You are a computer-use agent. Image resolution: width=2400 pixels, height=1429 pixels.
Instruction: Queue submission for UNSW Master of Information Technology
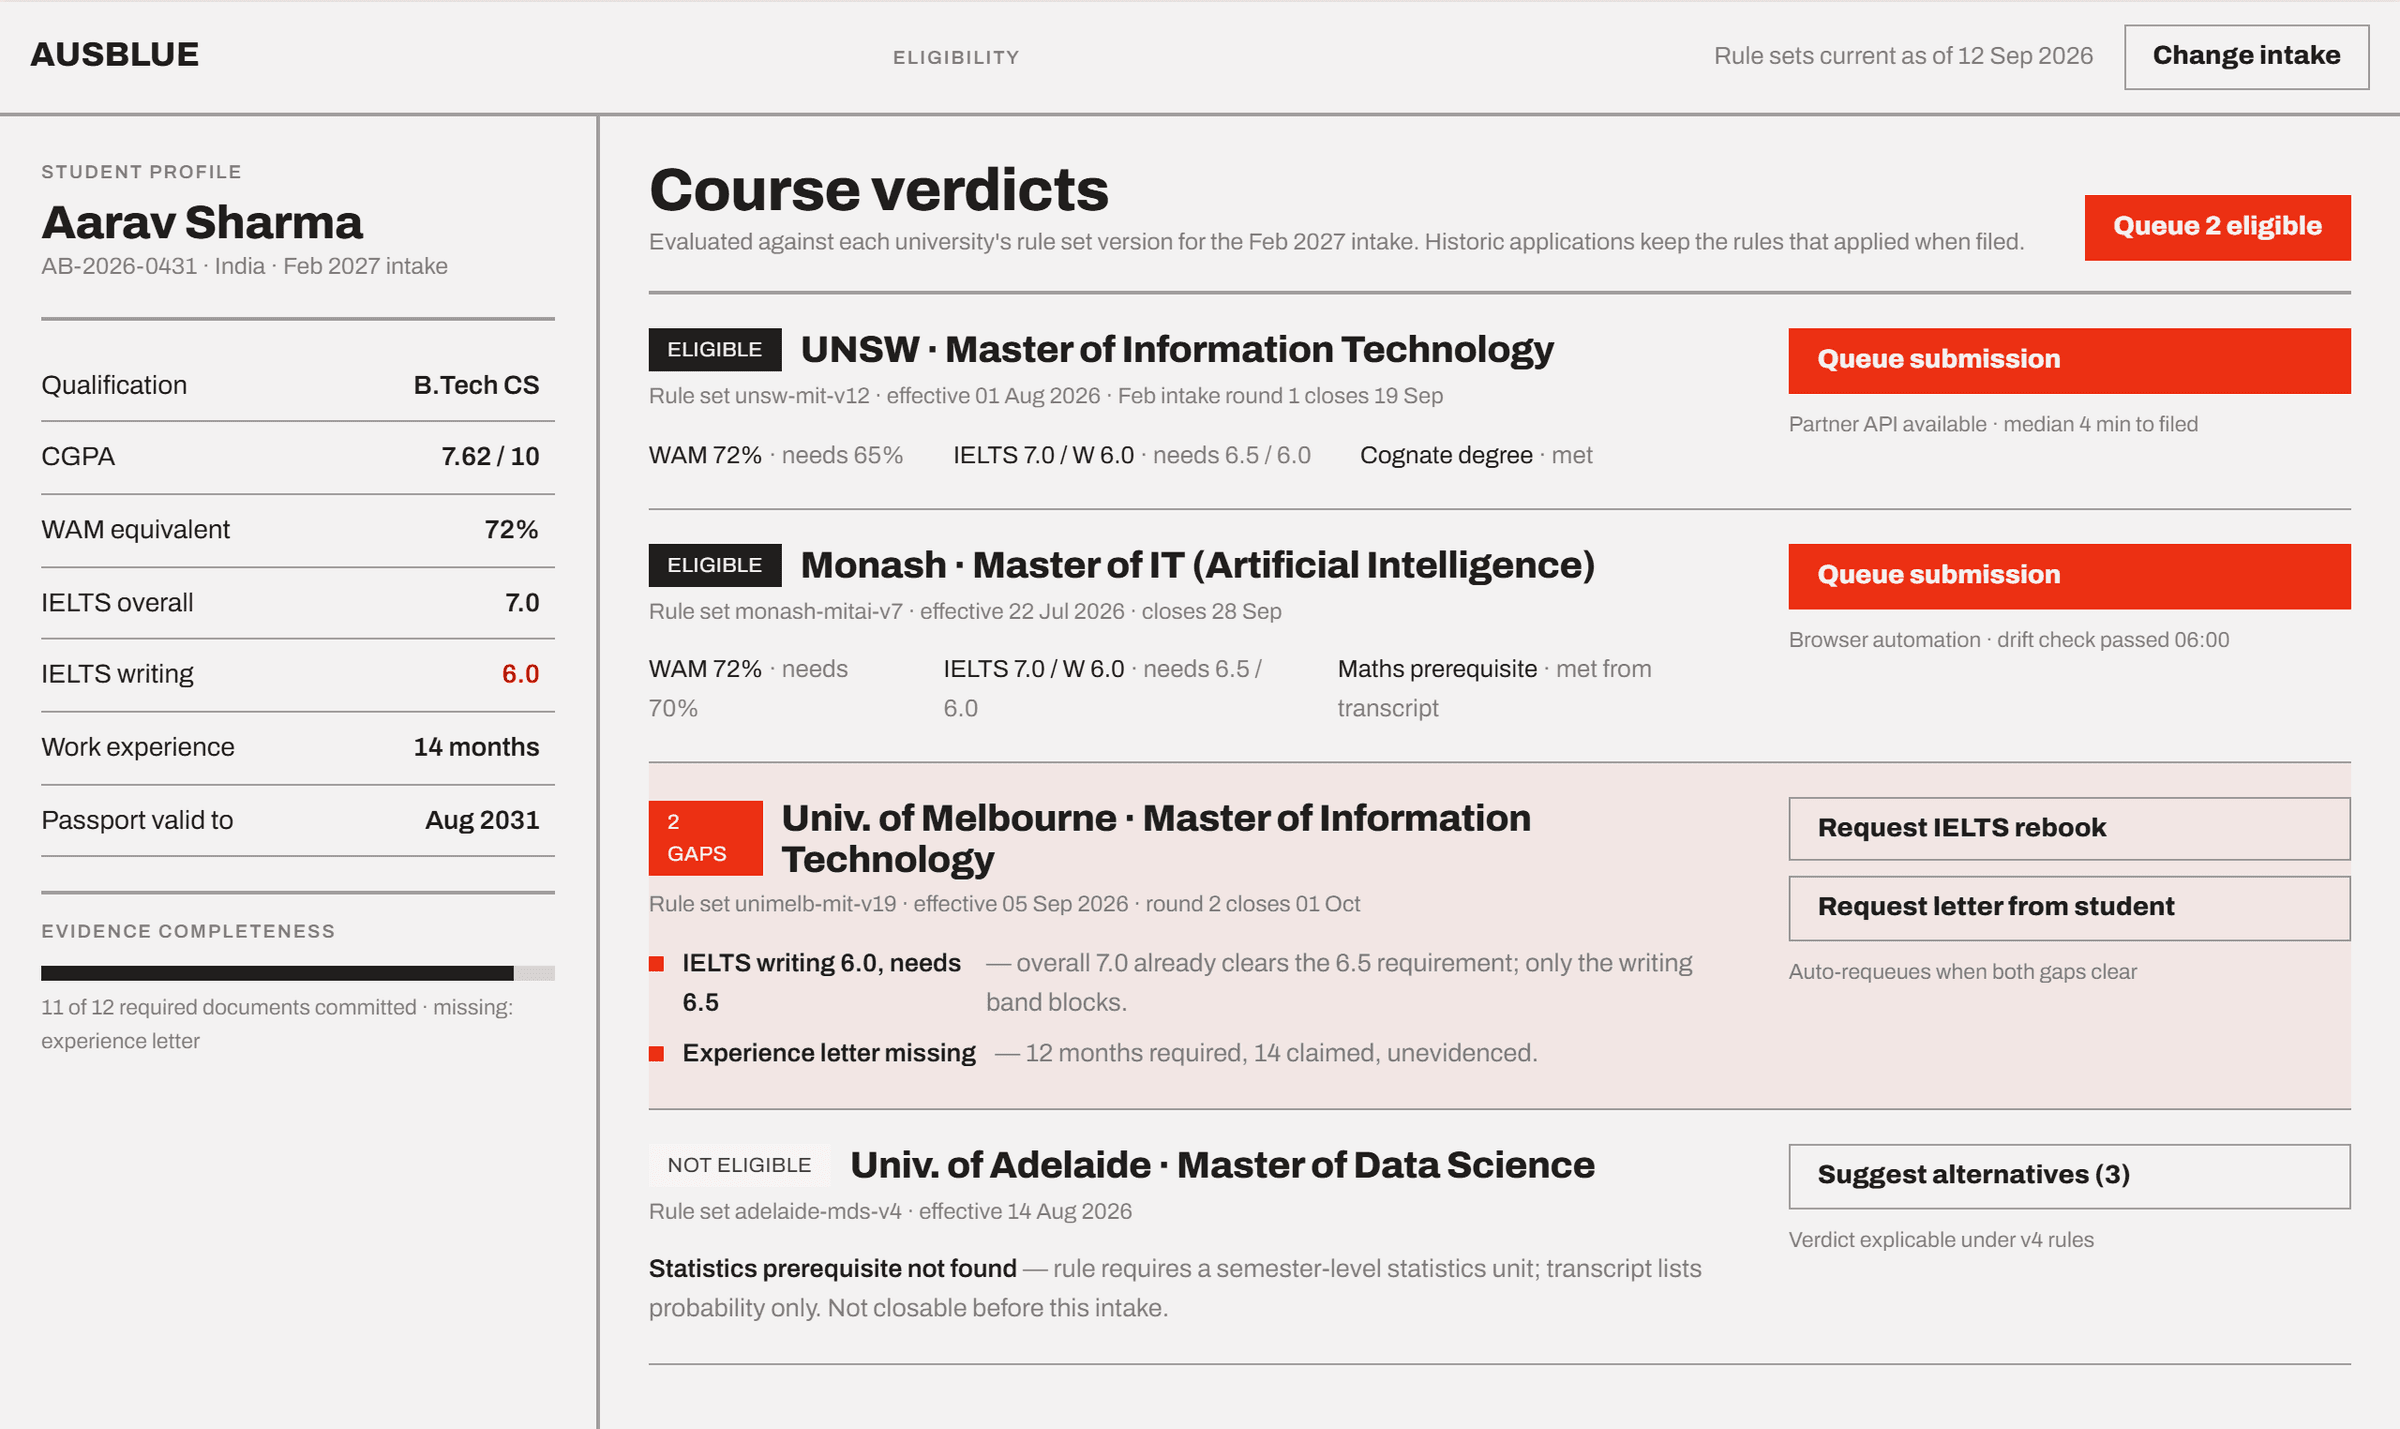(x=2069, y=360)
